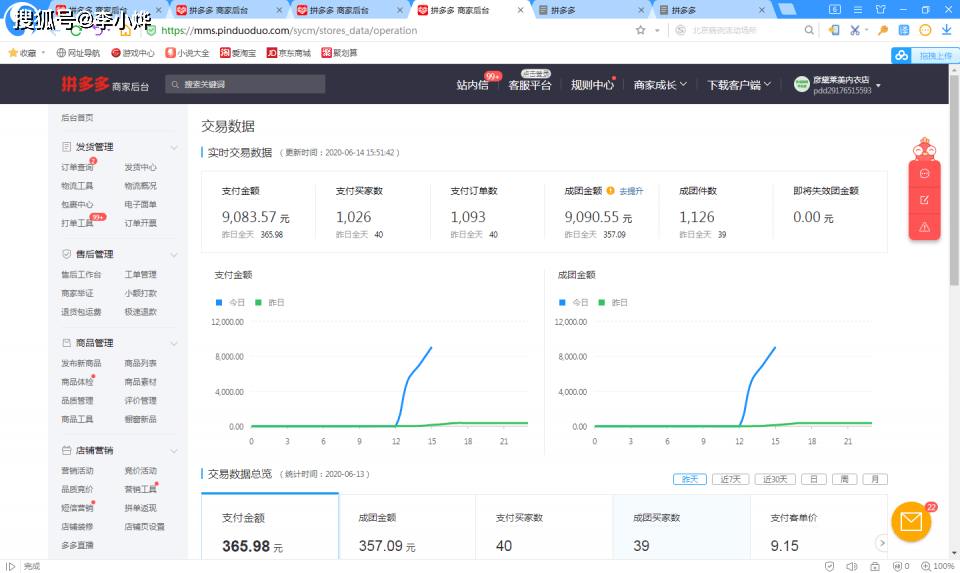Click the red floating chat bubble icon

tap(924, 174)
